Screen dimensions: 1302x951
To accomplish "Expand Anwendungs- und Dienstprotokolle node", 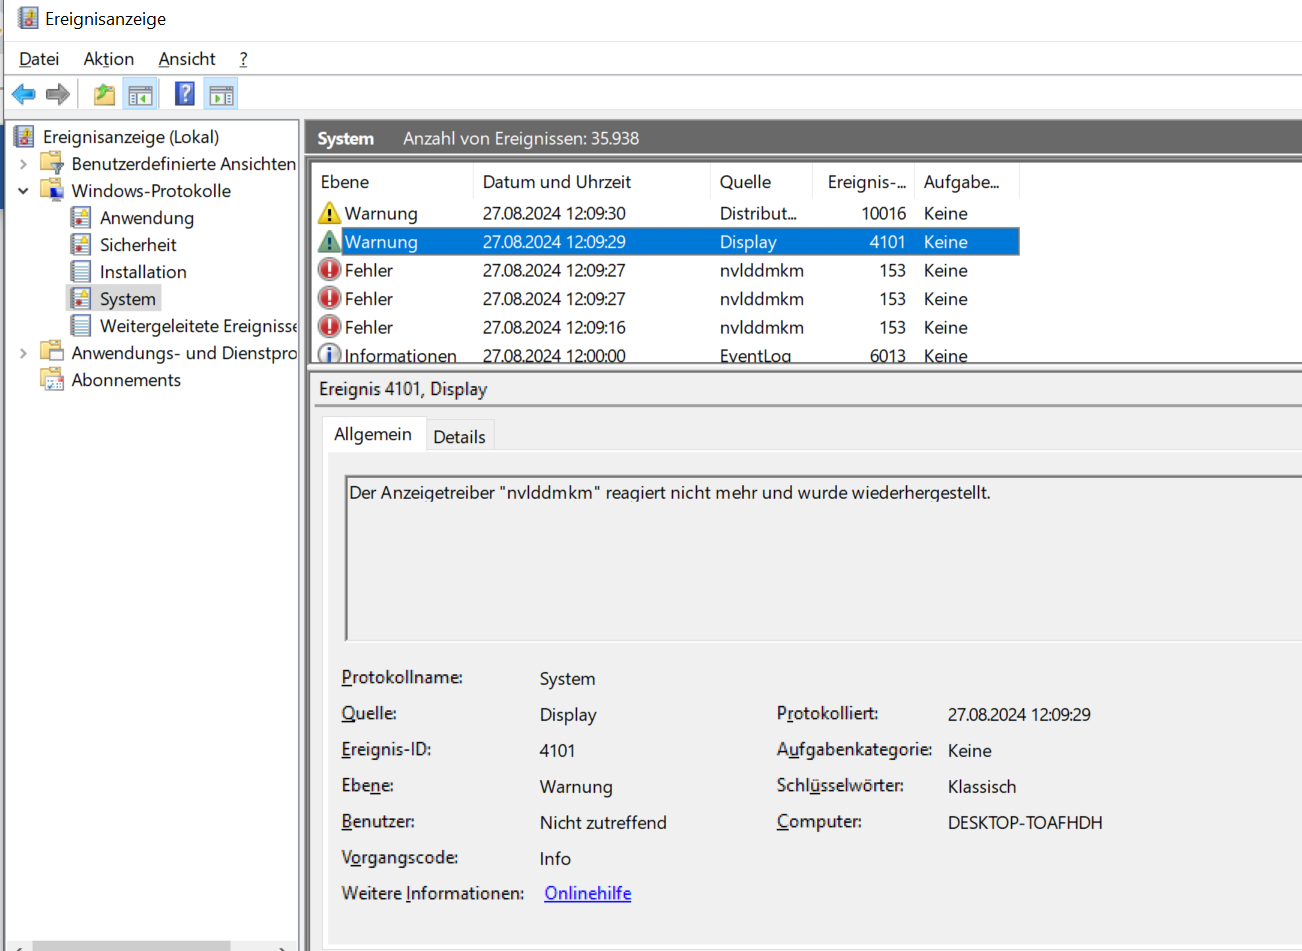I will point(23,353).
